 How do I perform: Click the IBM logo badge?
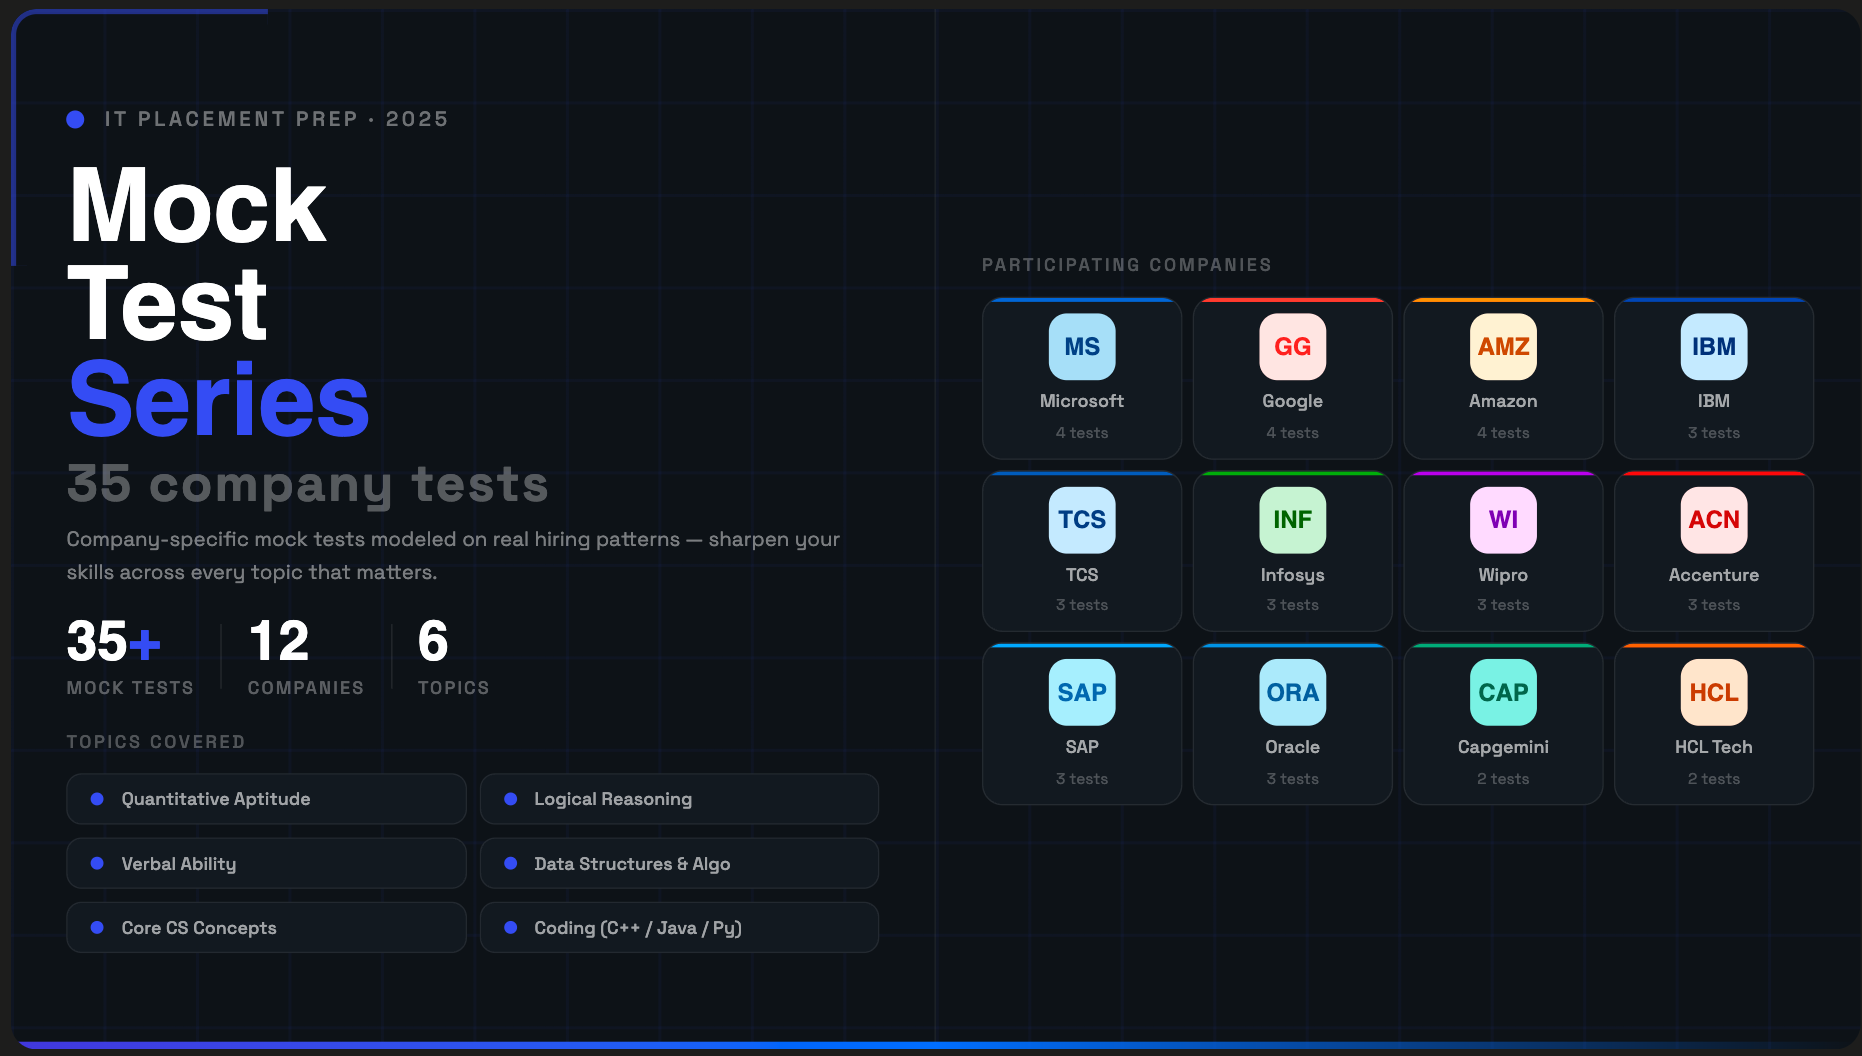(x=1714, y=347)
